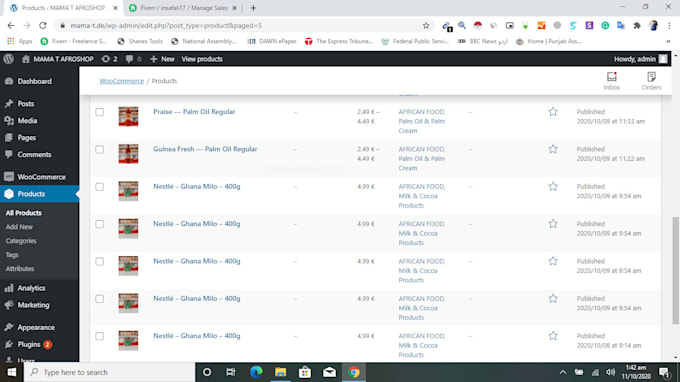Viewport: 680px width, 382px height.
Task: Reload the current page
Action: (42, 26)
